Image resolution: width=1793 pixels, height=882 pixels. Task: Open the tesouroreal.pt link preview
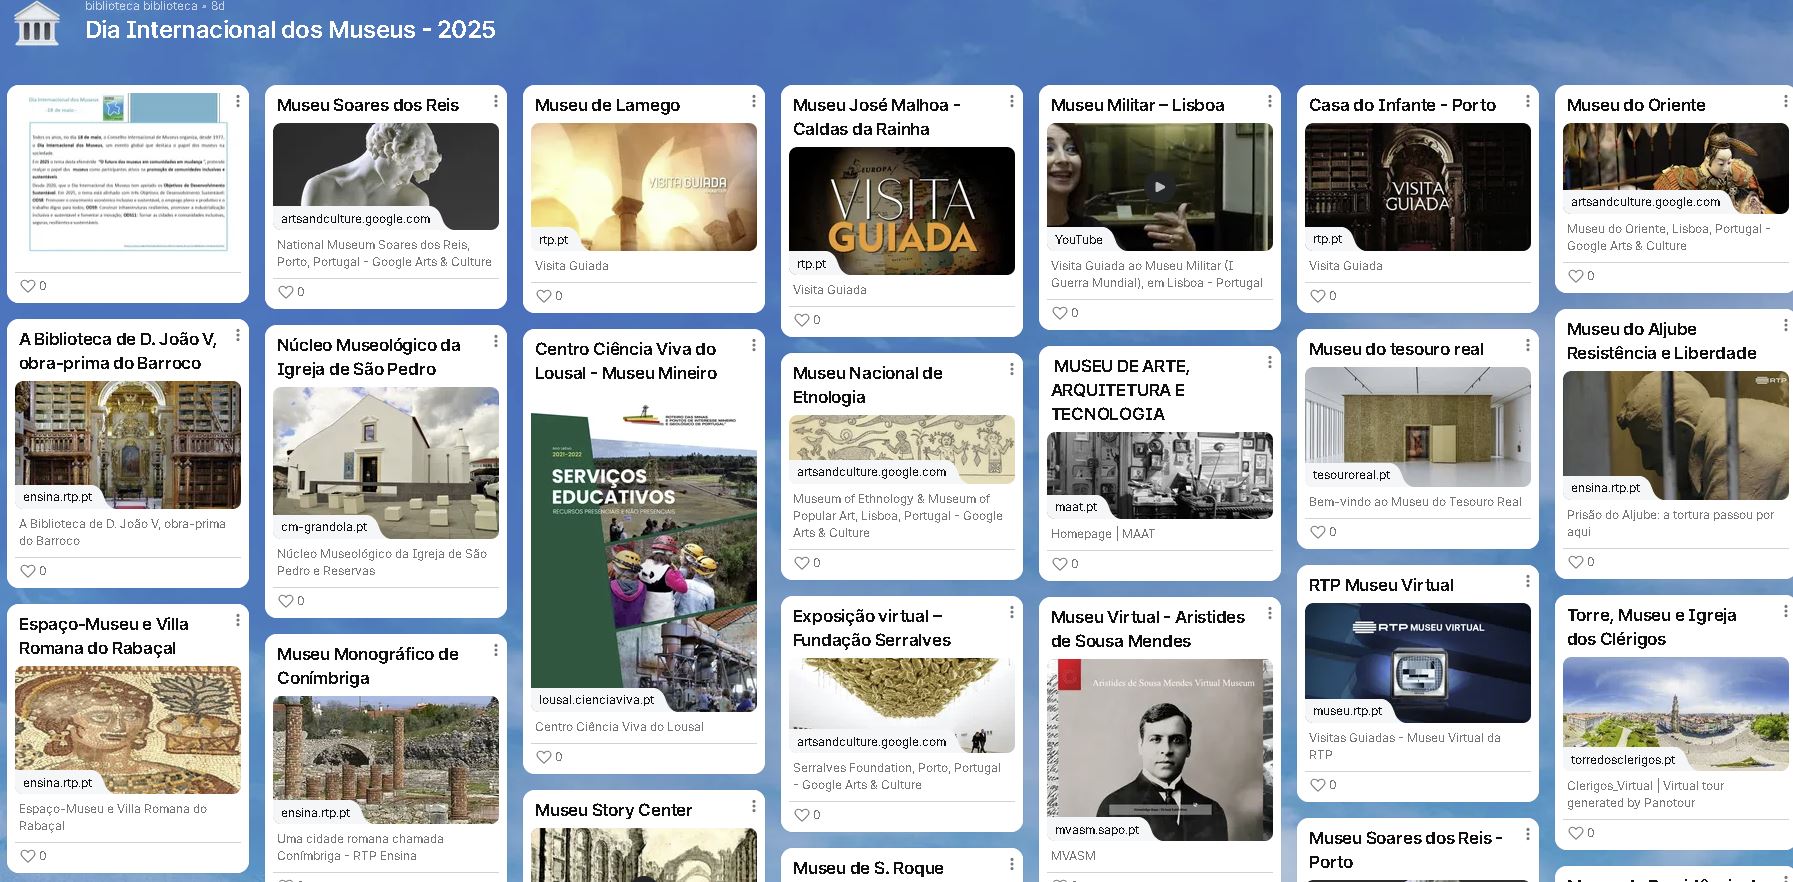pos(1418,427)
